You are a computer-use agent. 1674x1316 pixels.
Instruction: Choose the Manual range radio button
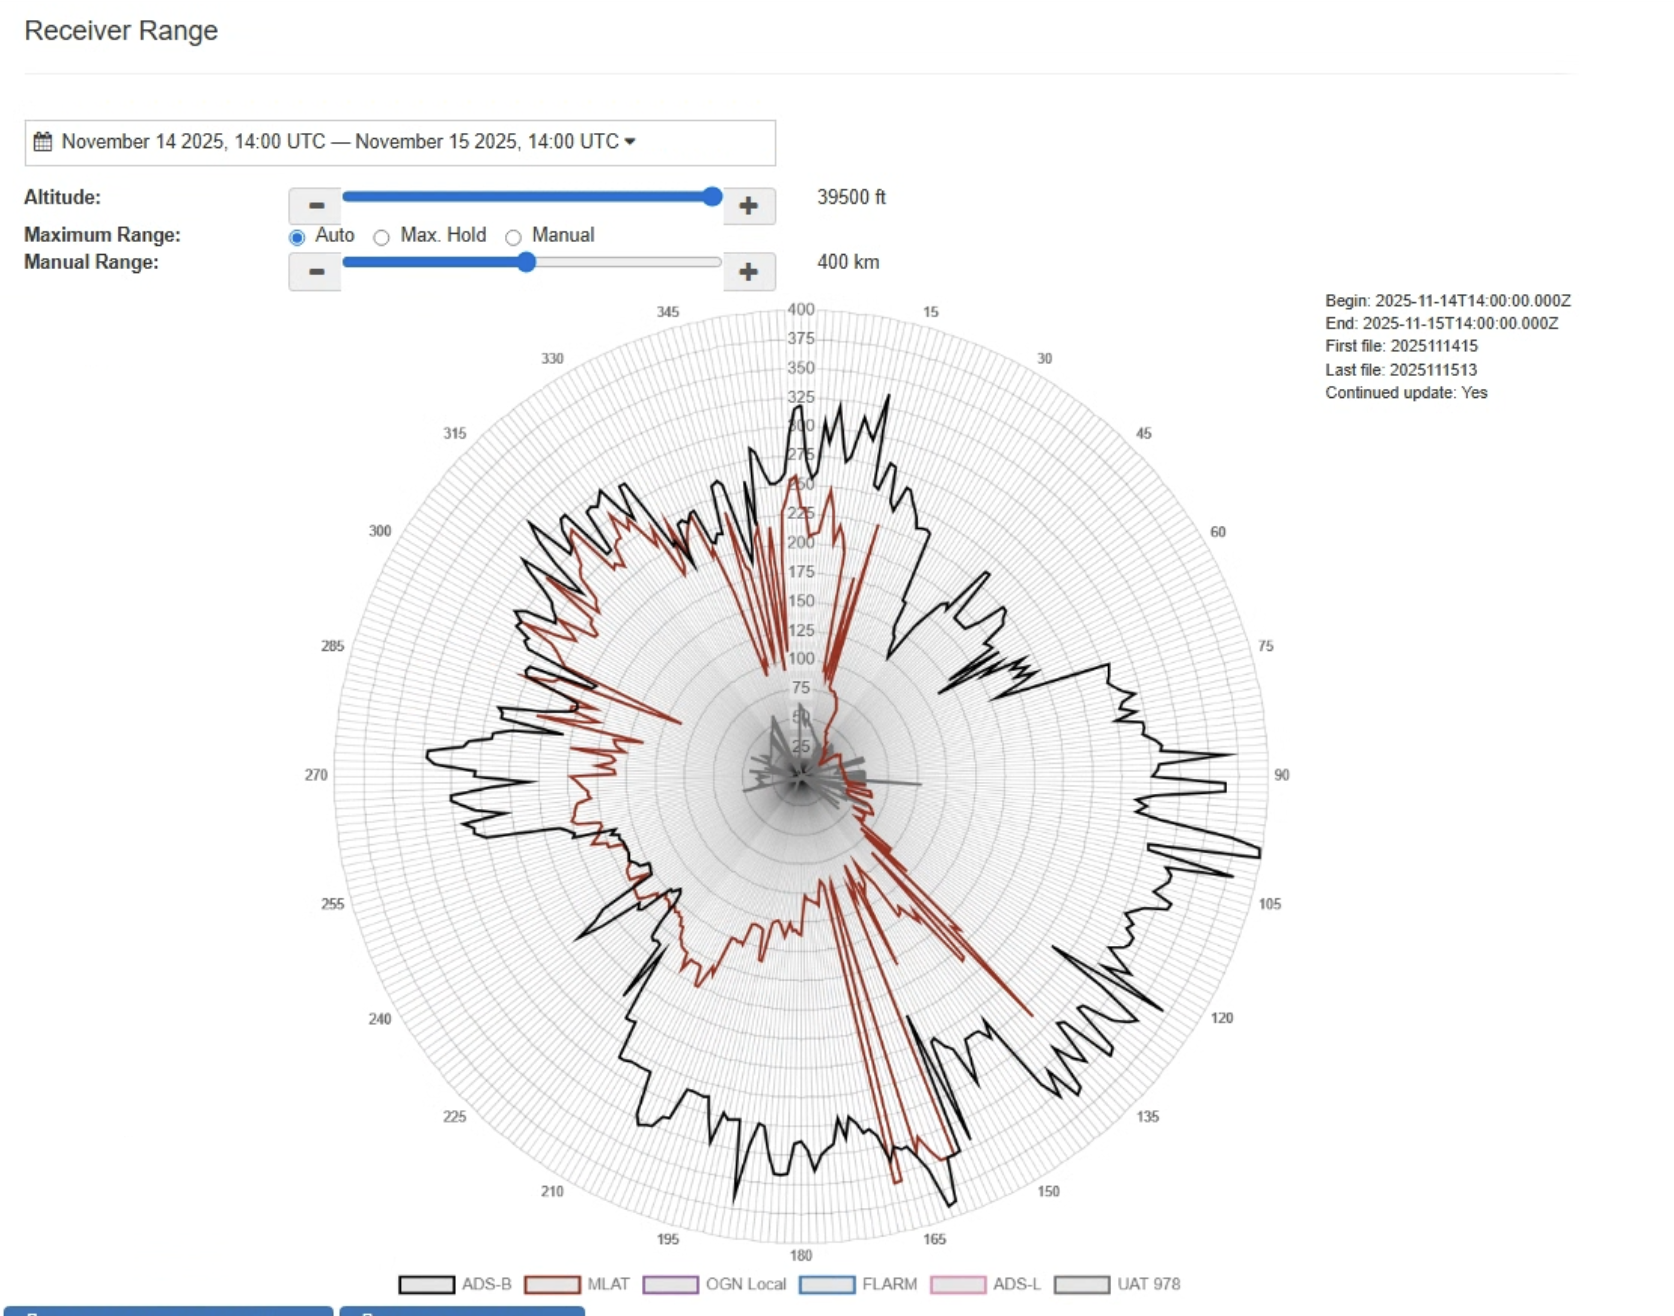pos(513,238)
